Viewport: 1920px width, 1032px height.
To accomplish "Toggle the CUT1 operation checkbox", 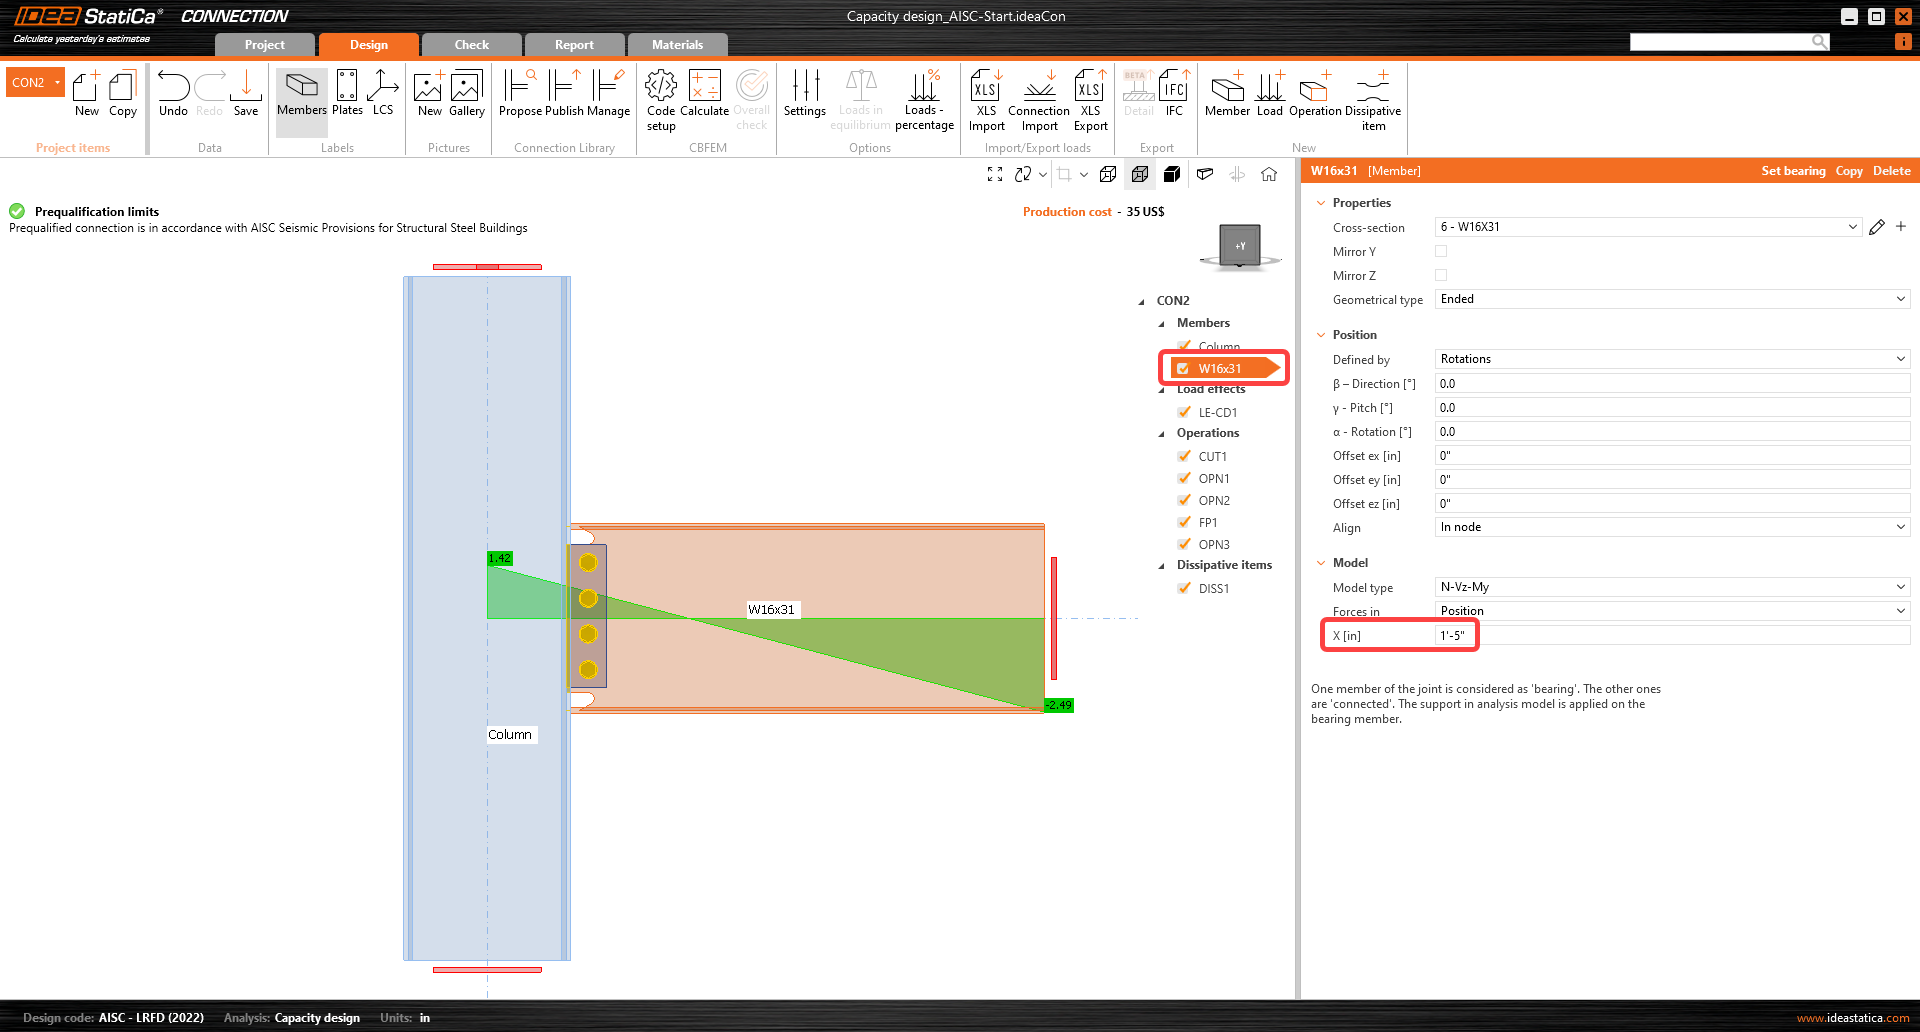I will [x=1185, y=456].
